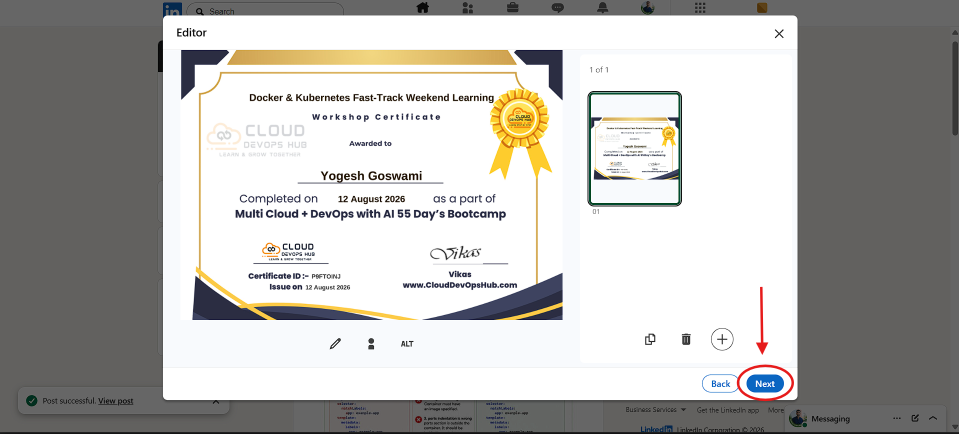959x434 pixels.
Task: Click the Premium gold square icon
Action: 762,8
